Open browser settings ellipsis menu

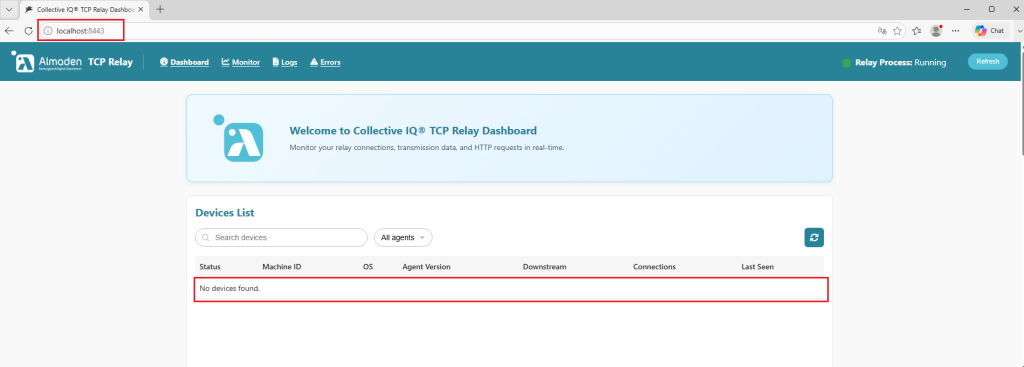955,31
